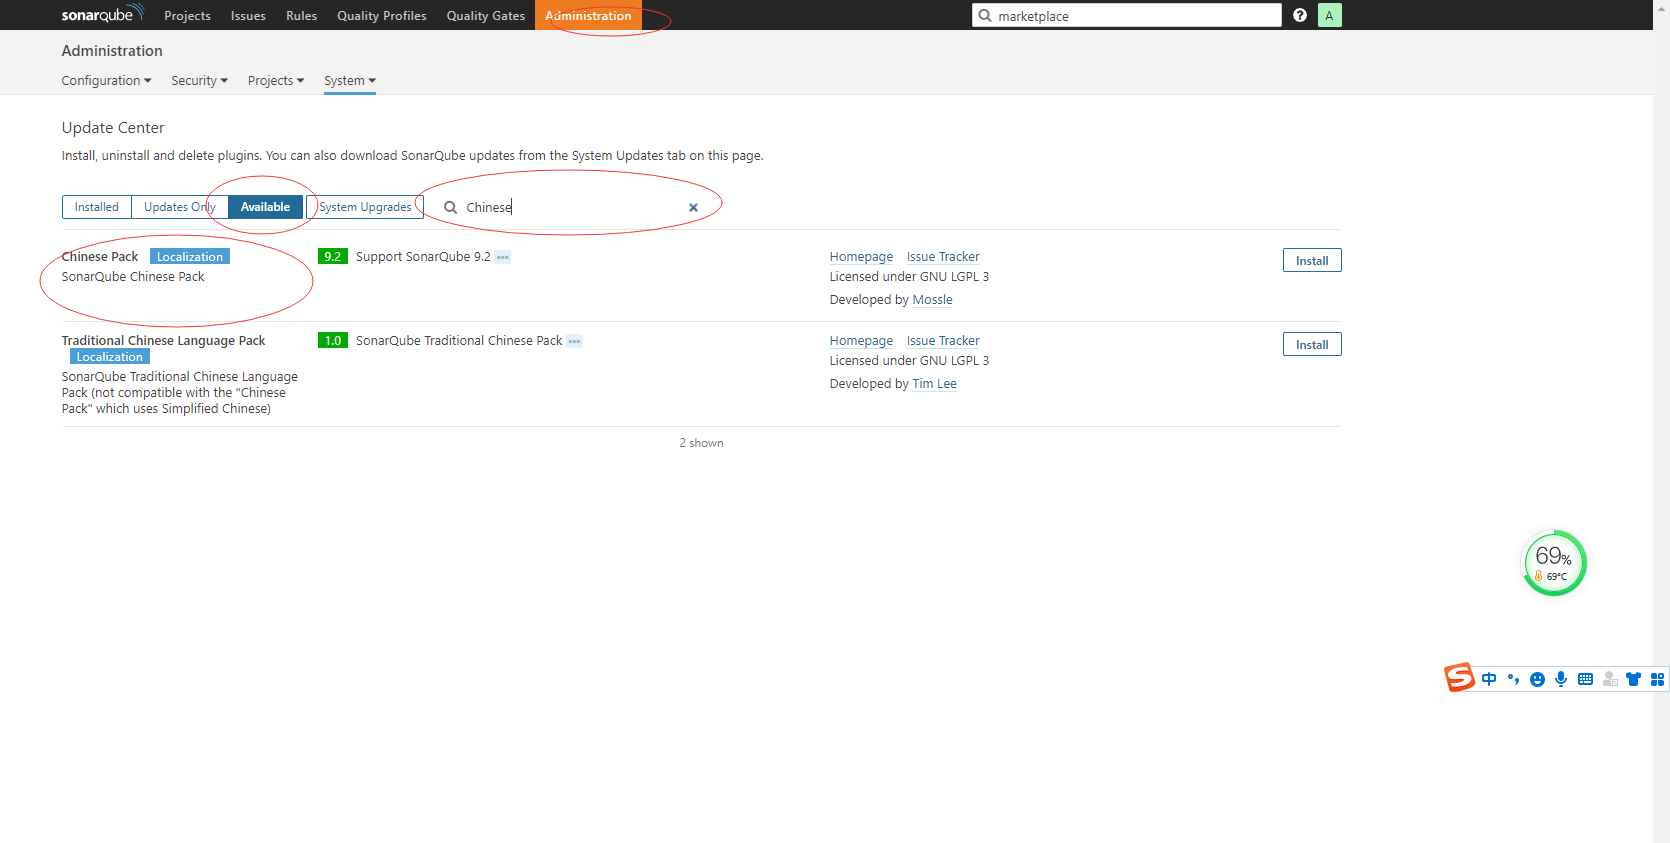Open Issues in the top navigation
1670x843 pixels.
248,15
